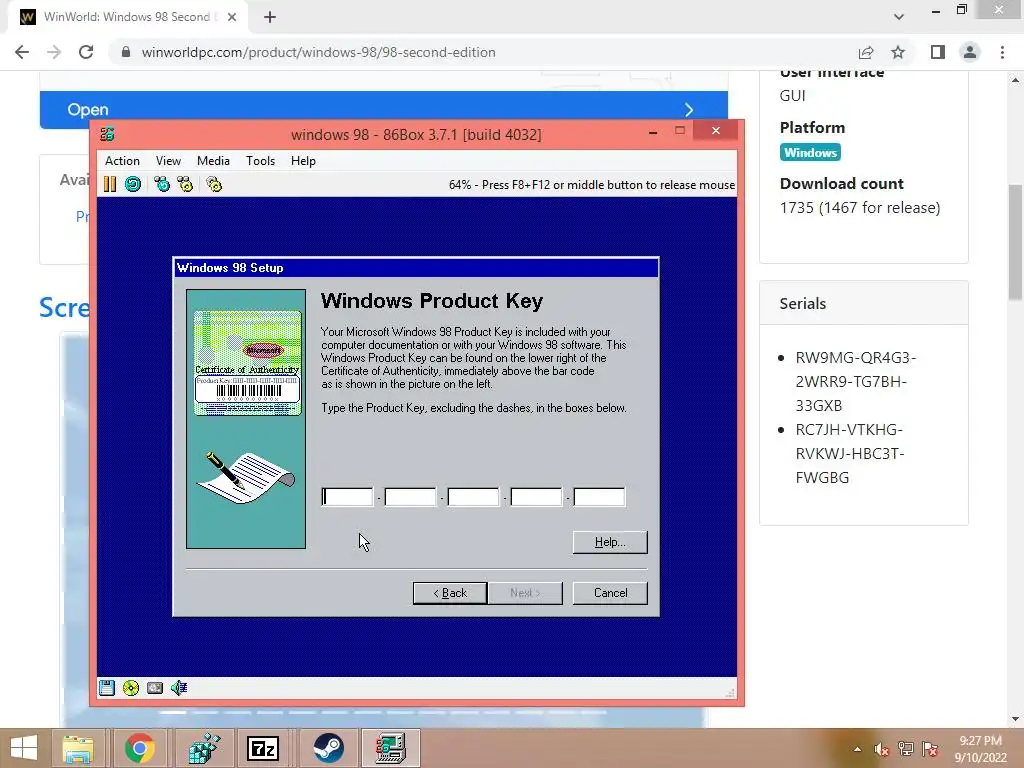Open Chrome's three-dot menu
This screenshot has width=1024, height=768.
(1002, 52)
